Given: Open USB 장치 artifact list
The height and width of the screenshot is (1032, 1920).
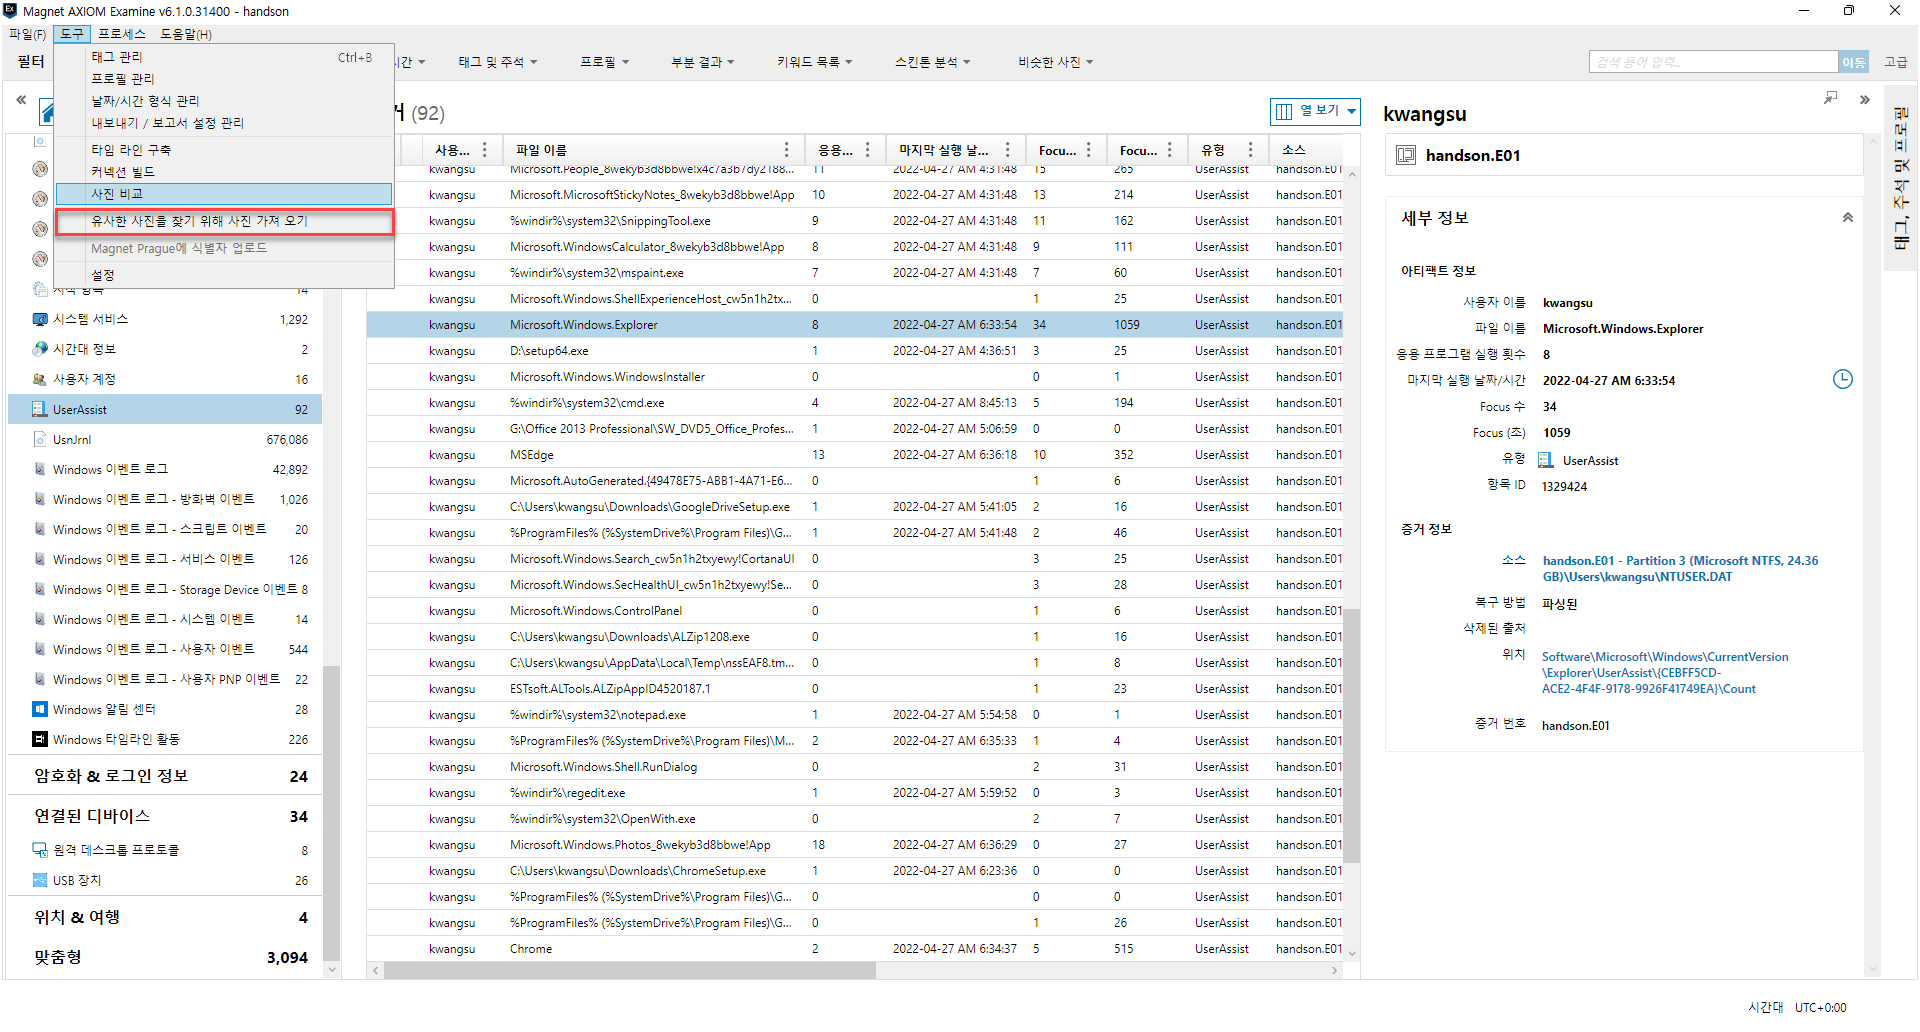Looking at the screenshot, I should (x=77, y=880).
